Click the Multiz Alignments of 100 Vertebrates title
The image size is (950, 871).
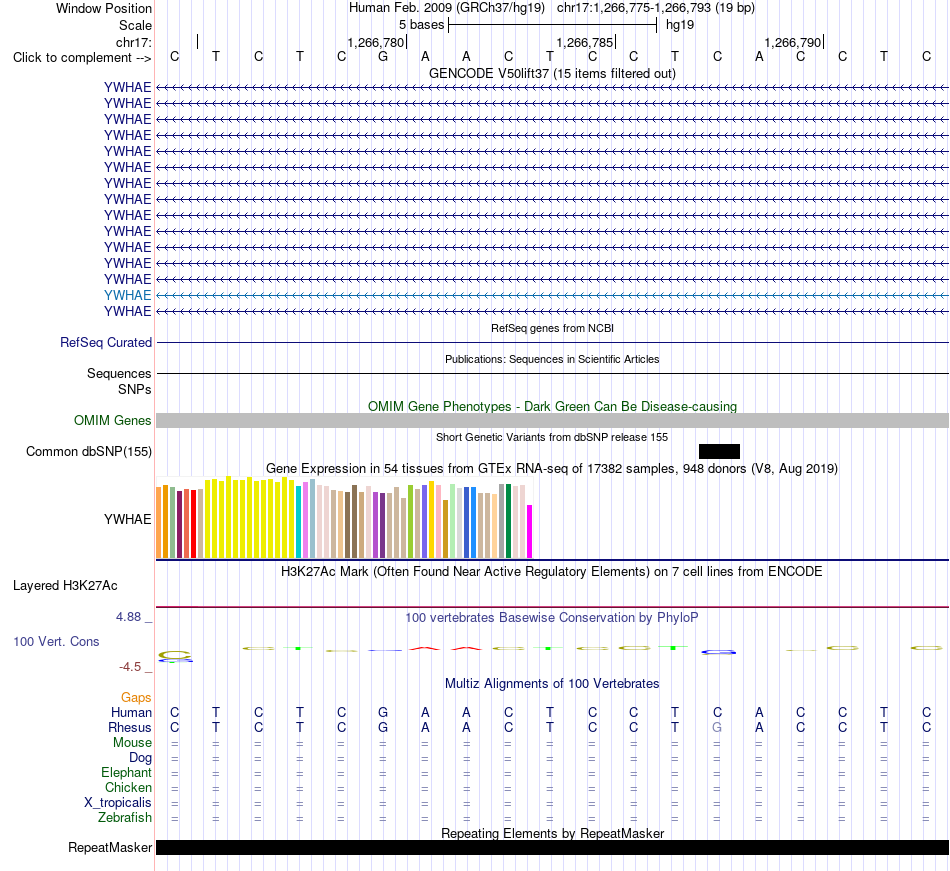coord(552,684)
